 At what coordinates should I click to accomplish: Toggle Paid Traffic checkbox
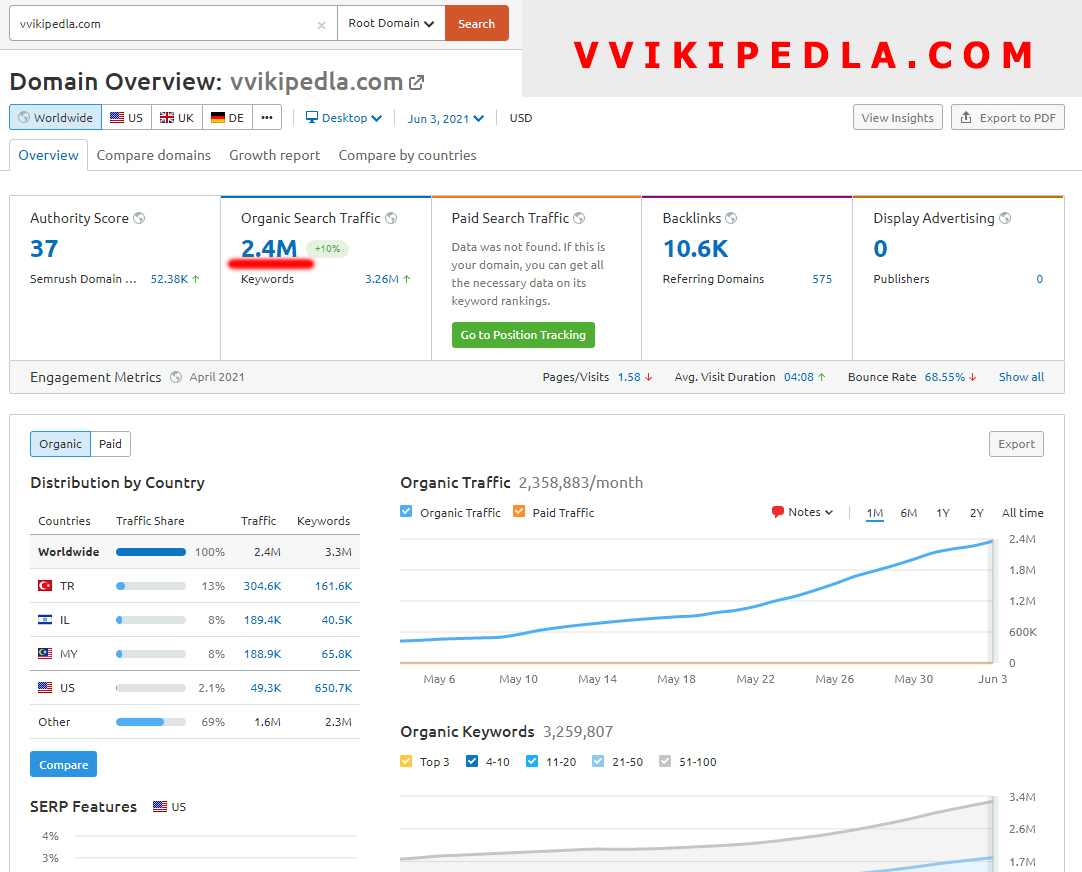[x=519, y=511]
